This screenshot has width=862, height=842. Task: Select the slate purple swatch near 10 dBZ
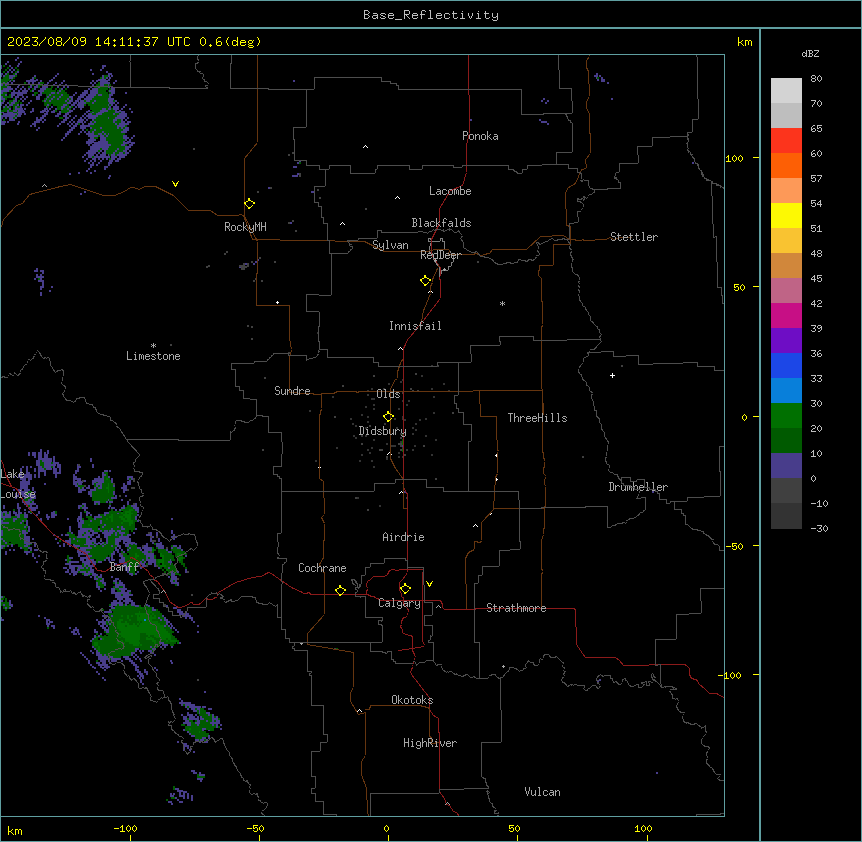coord(786,466)
